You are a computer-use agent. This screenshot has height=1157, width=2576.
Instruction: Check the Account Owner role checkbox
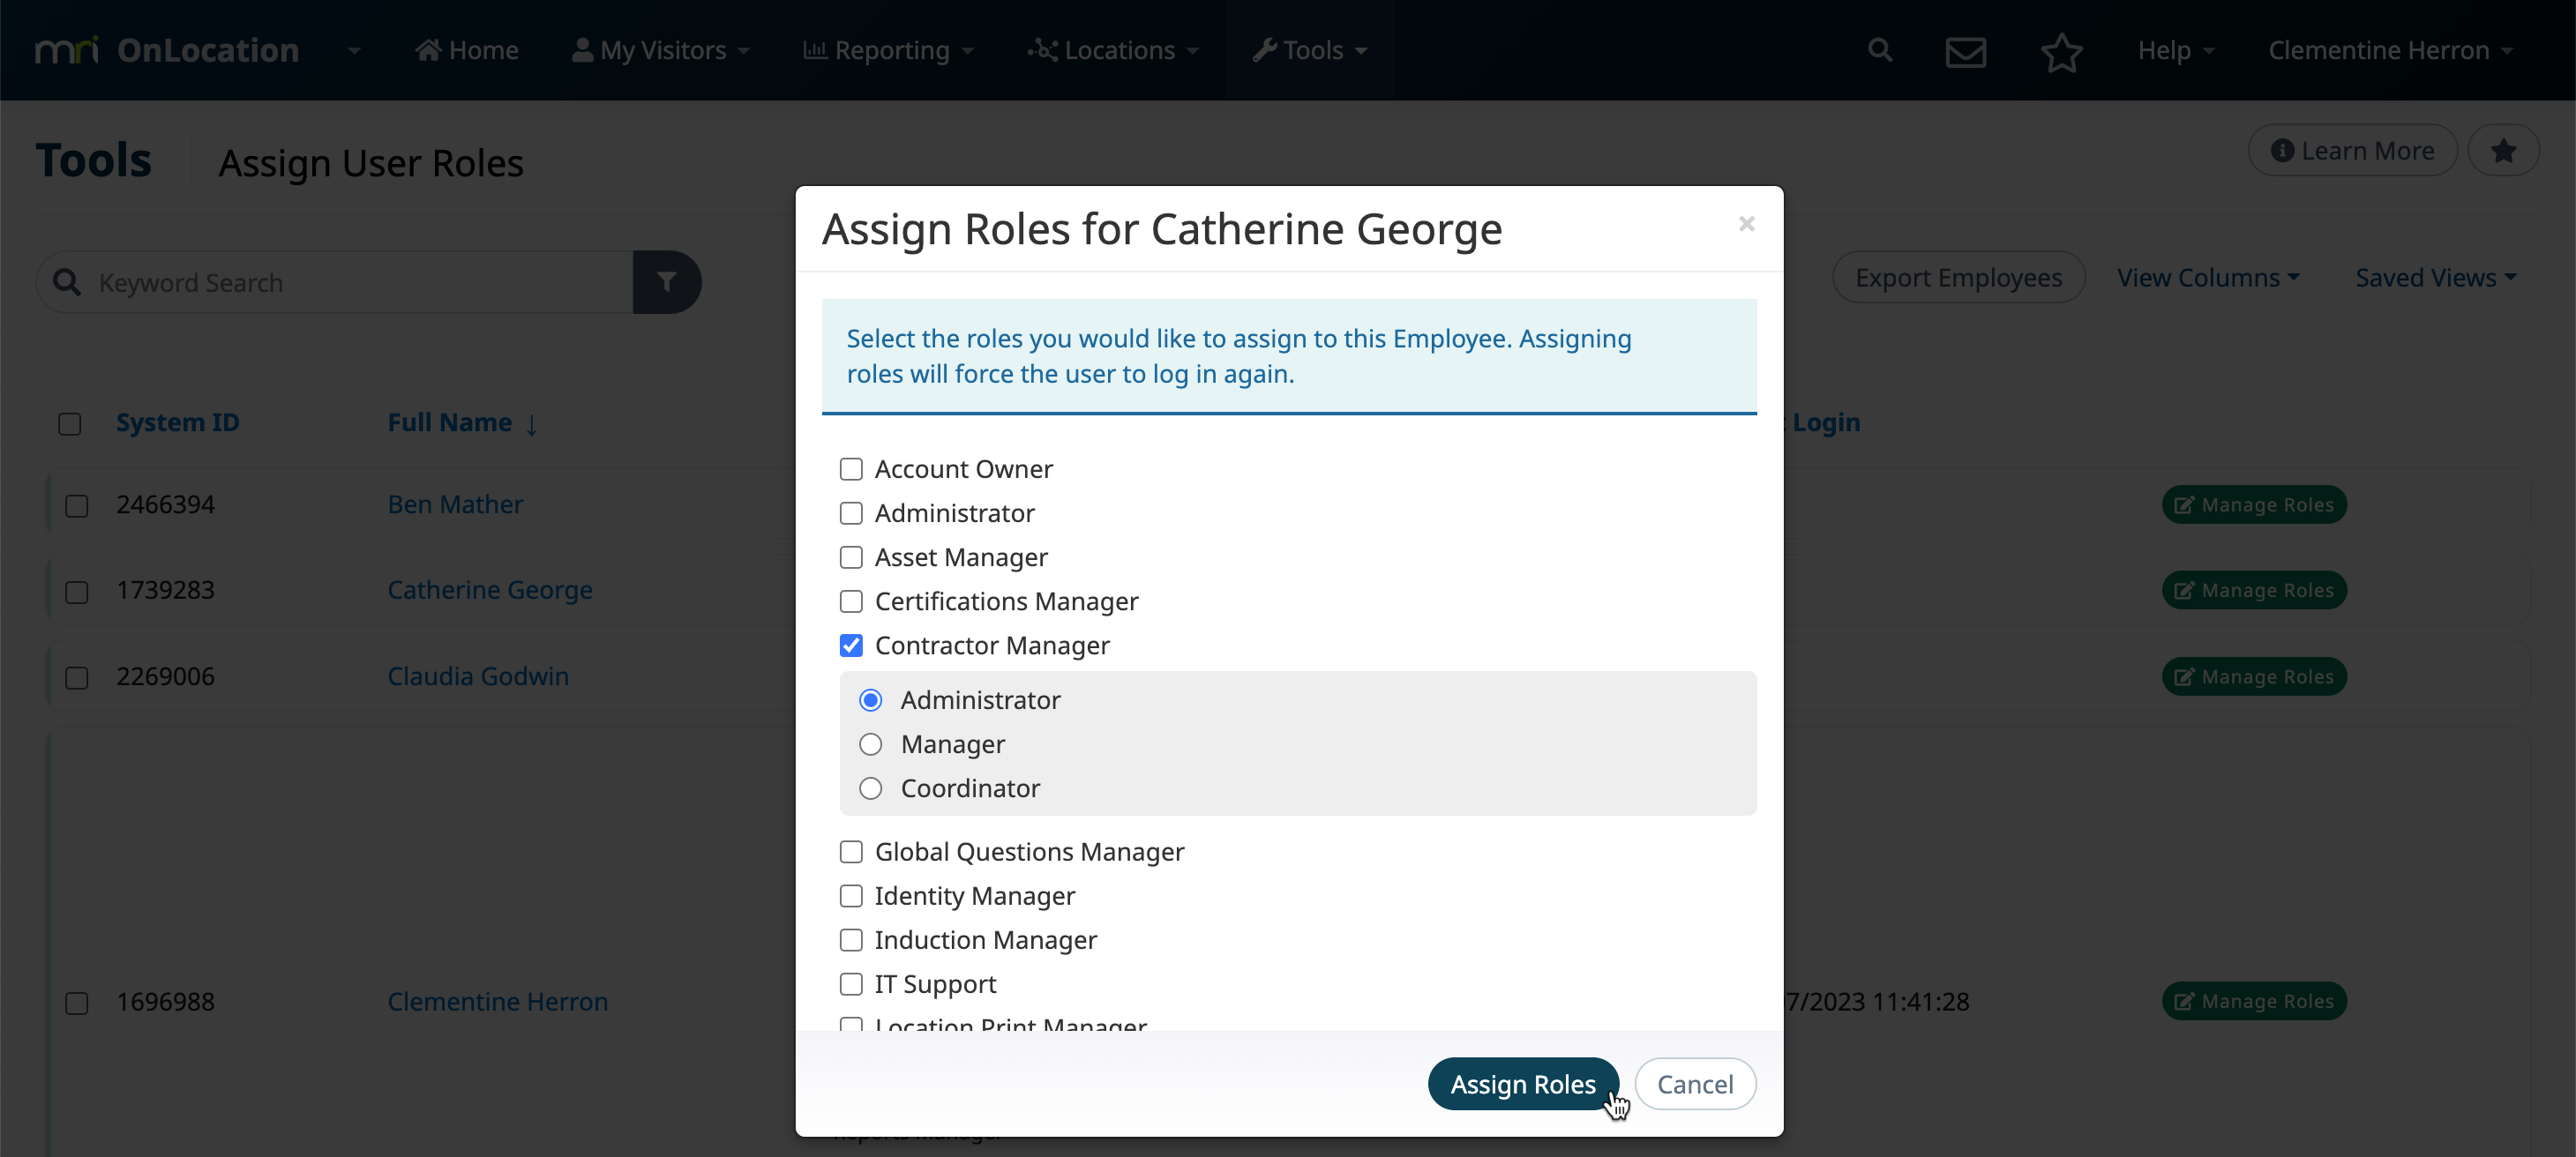pos(851,469)
